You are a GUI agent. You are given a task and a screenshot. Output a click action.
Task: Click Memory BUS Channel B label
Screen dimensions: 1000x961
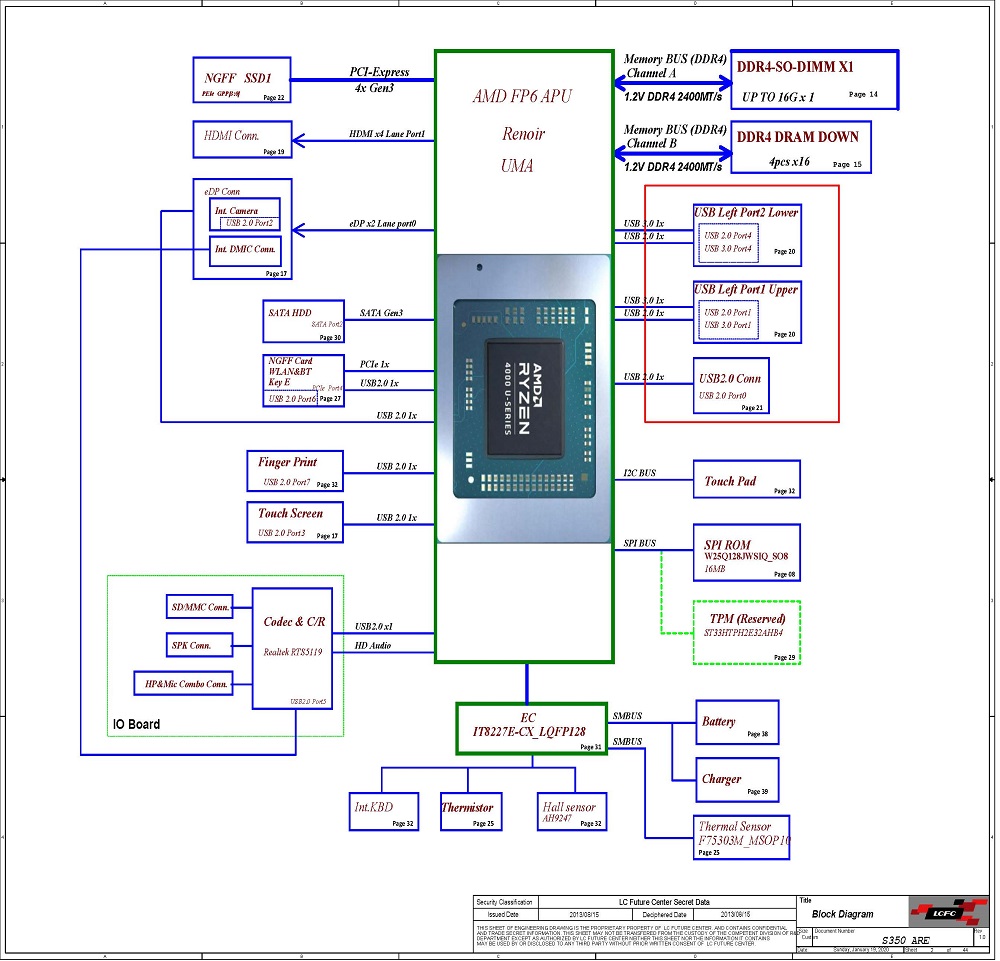coord(675,136)
